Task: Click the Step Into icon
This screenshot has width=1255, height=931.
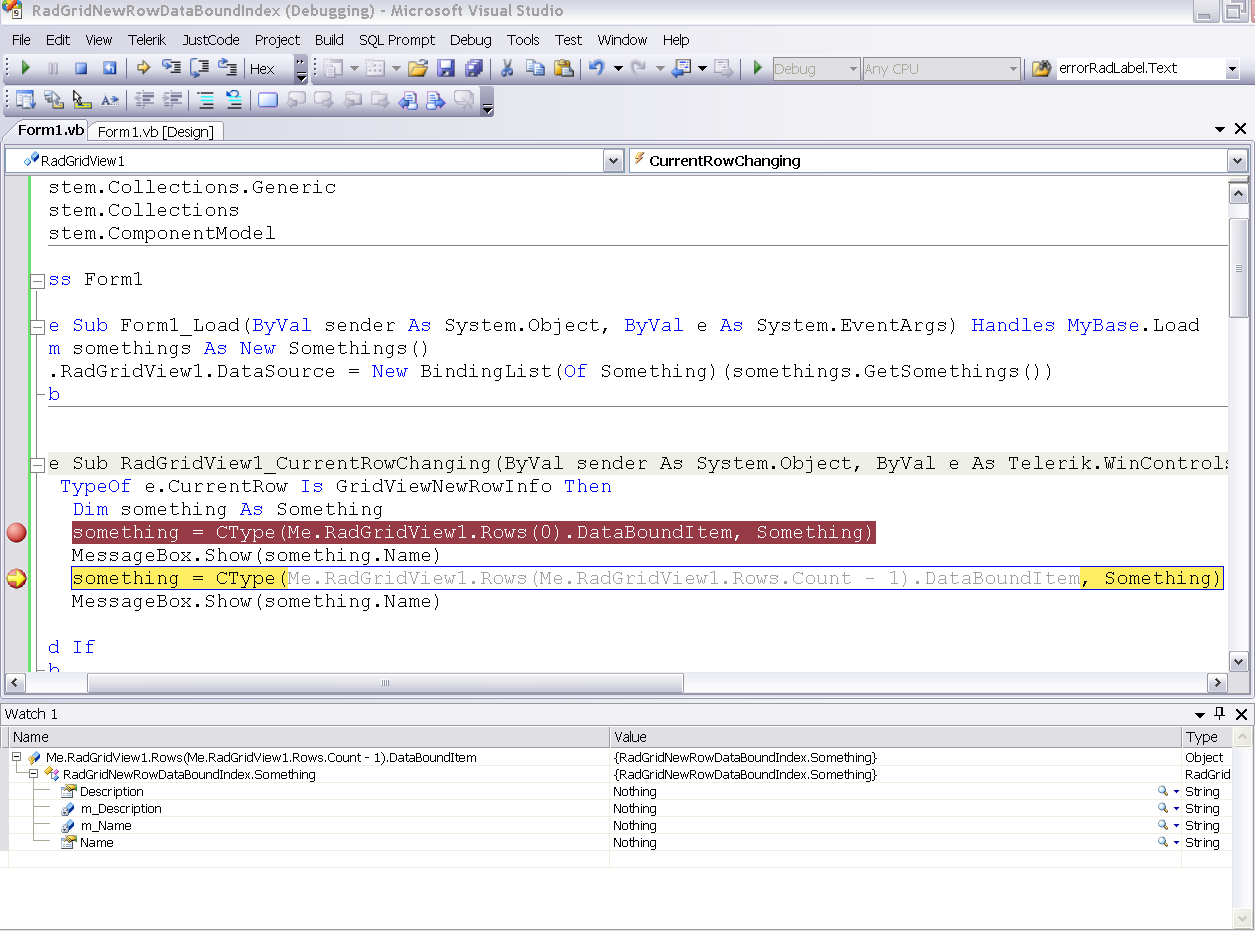Action: tap(171, 68)
